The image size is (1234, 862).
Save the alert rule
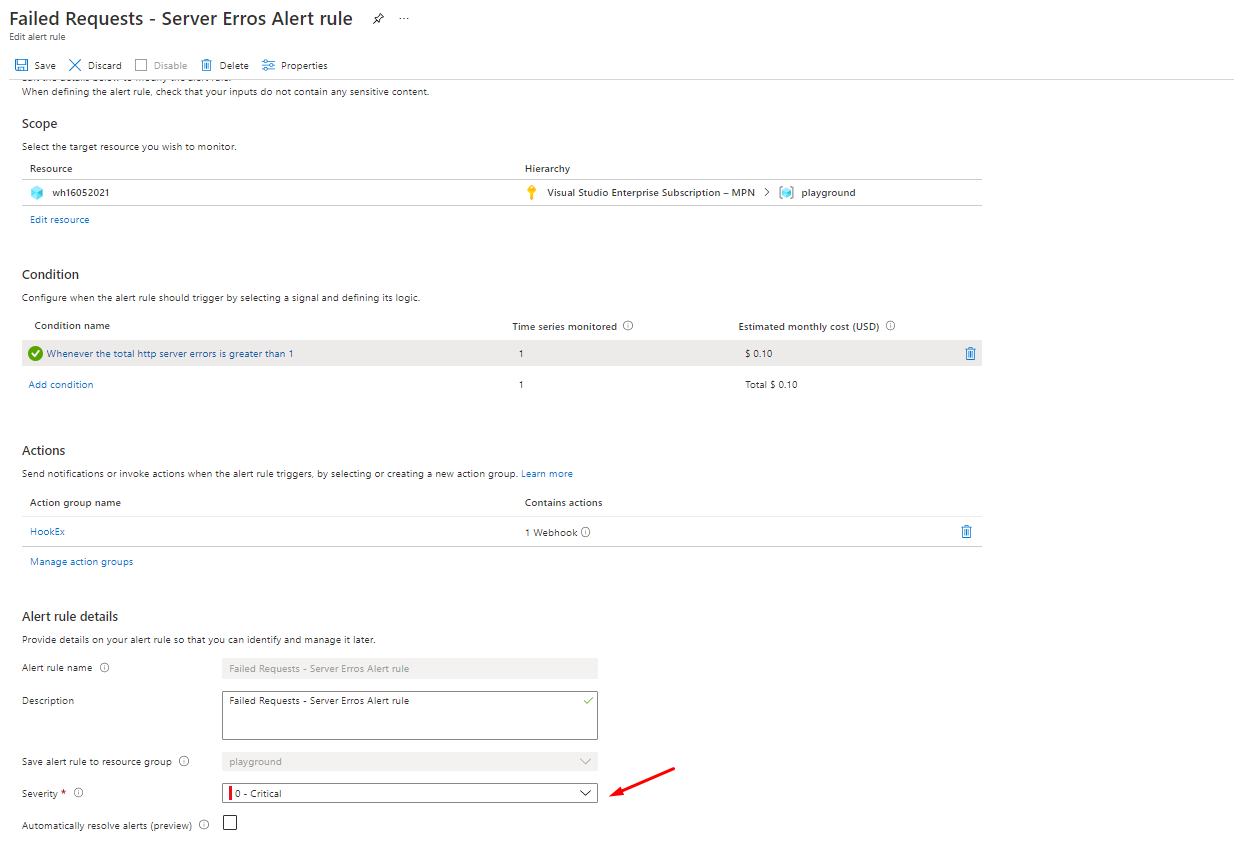[35, 65]
